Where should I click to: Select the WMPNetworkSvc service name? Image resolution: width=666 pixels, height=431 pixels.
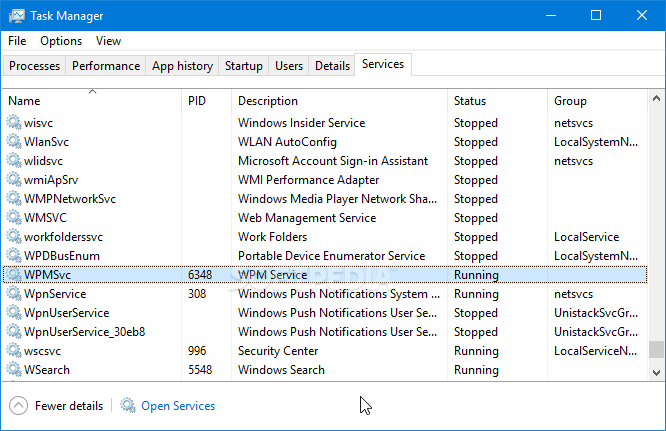click(x=70, y=199)
